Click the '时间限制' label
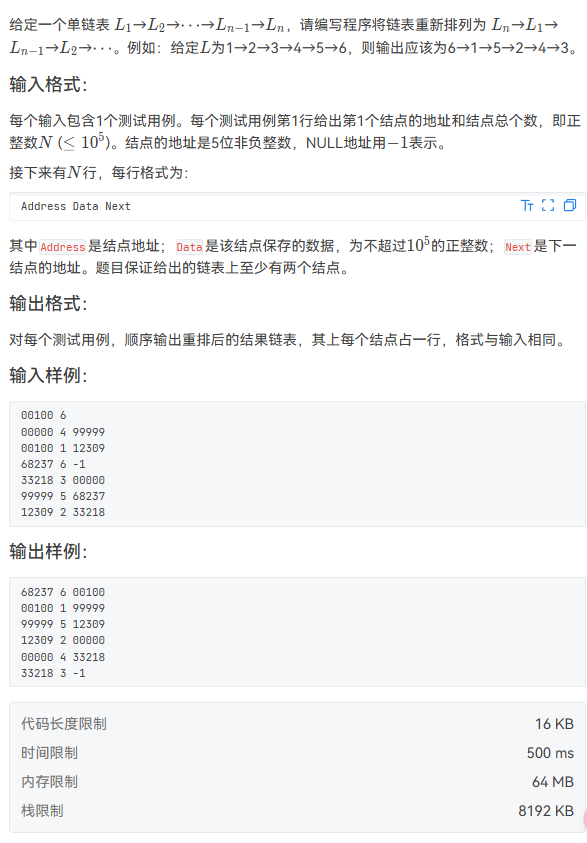Screen dimensions: 587x843 [x=49, y=753]
